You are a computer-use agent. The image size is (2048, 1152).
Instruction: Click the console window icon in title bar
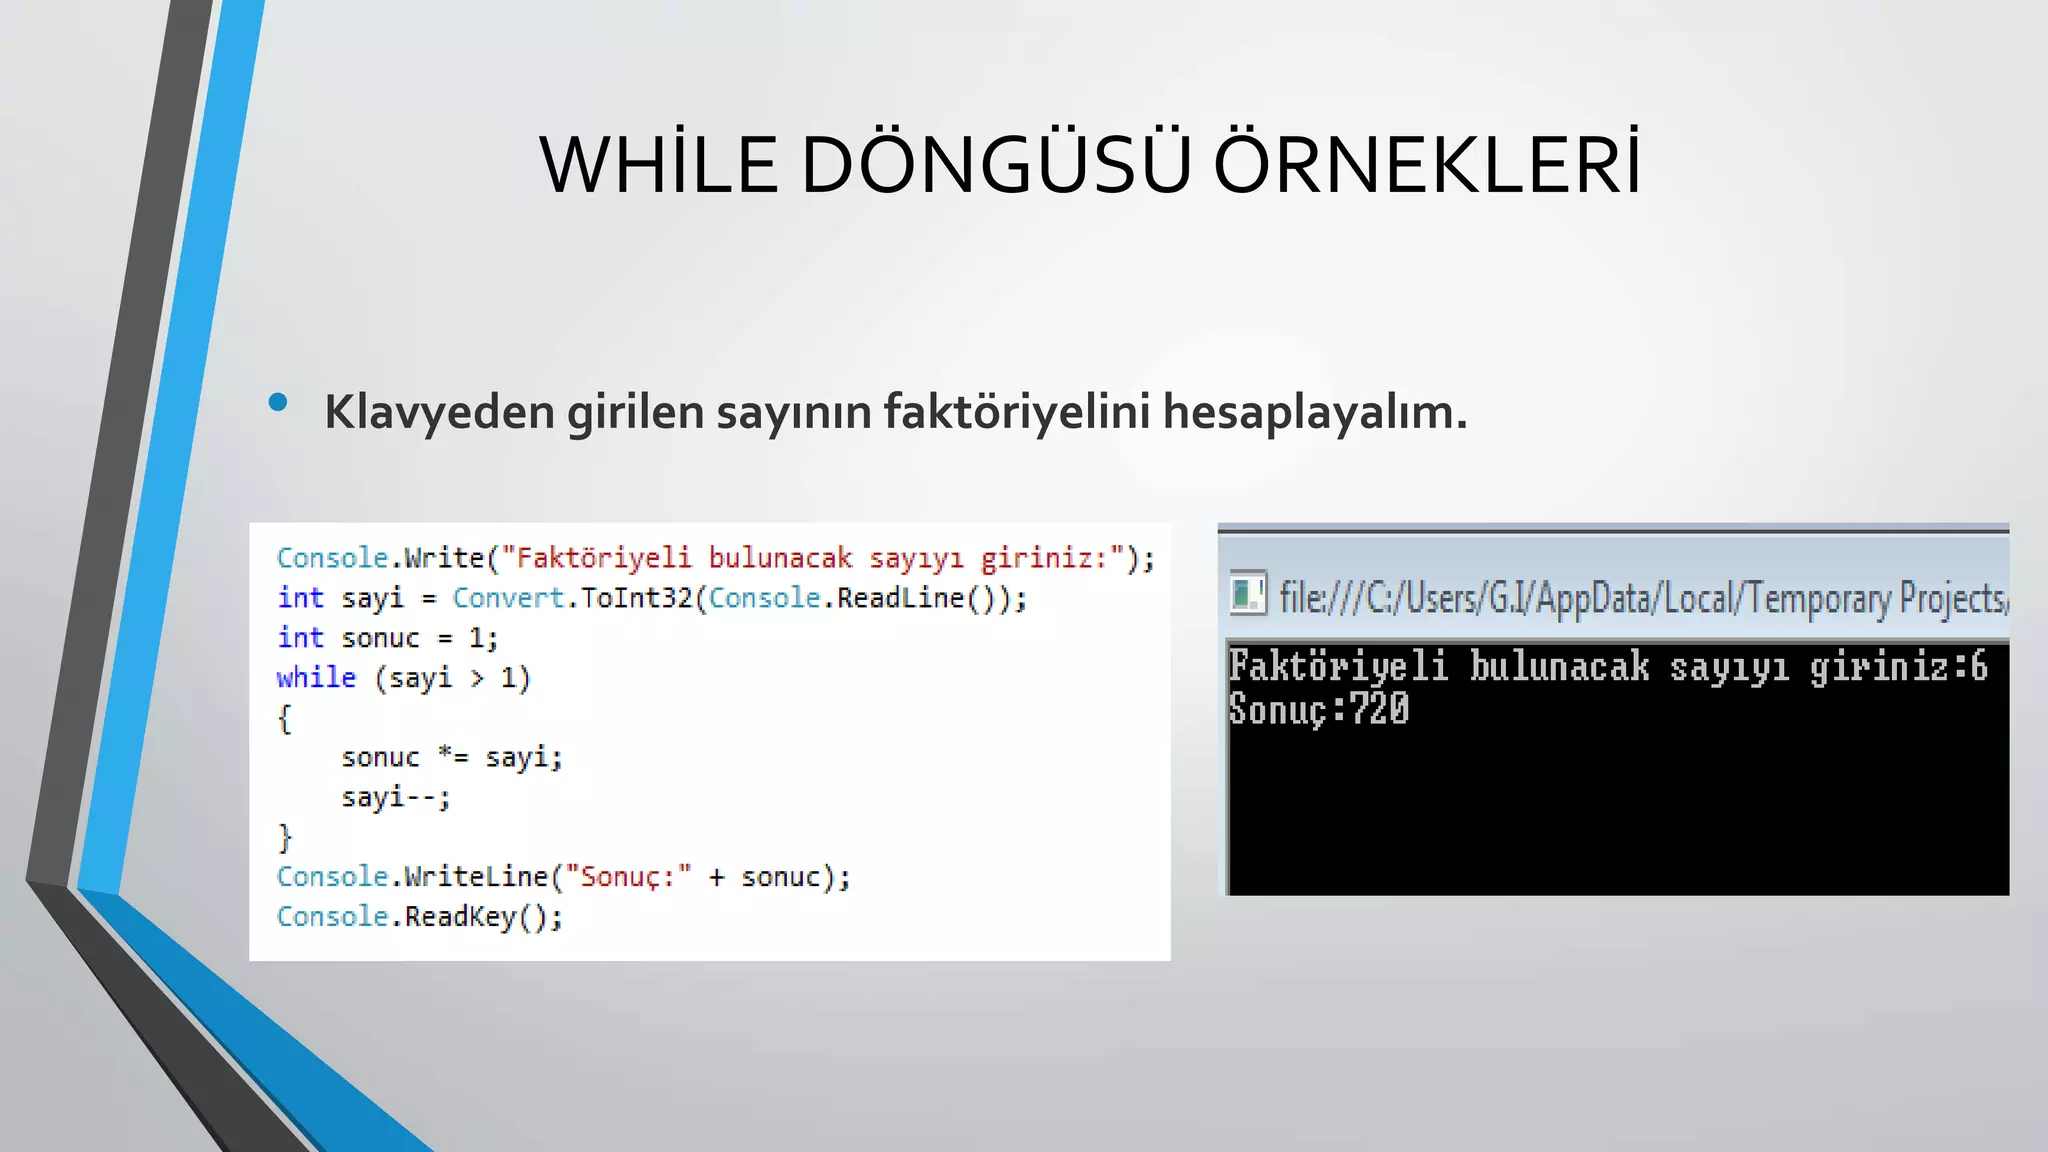pos(1248,594)
